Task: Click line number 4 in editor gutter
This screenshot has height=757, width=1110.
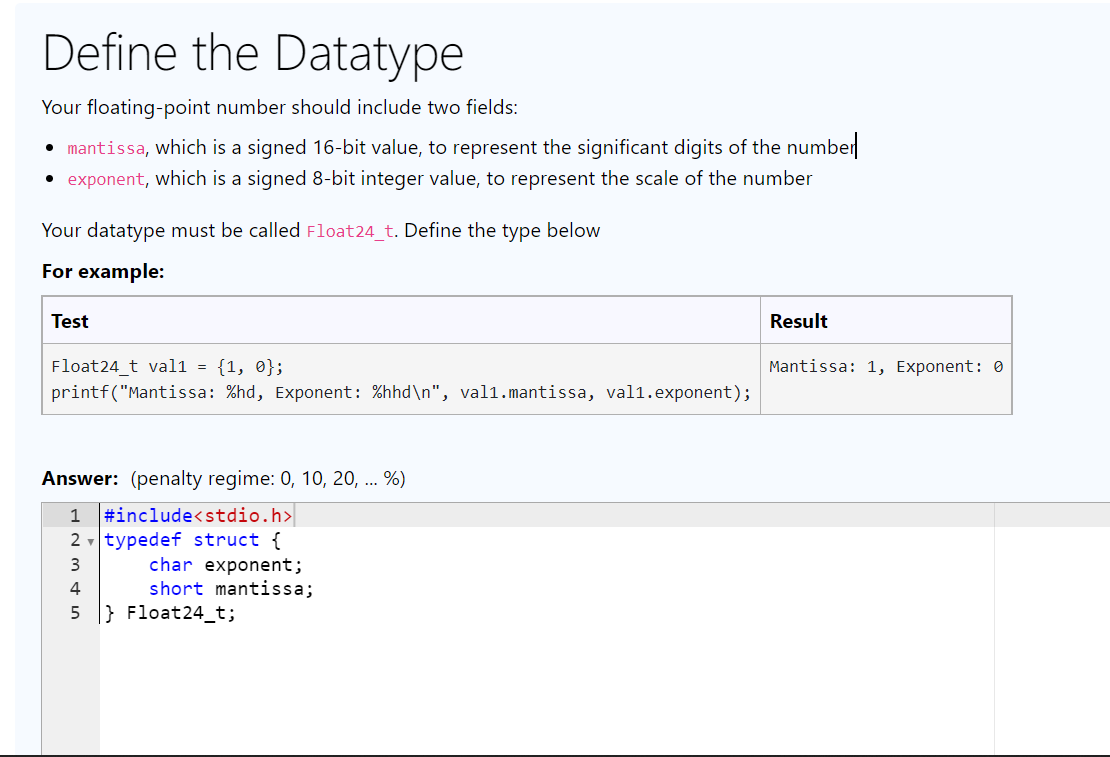Action: 74,589
